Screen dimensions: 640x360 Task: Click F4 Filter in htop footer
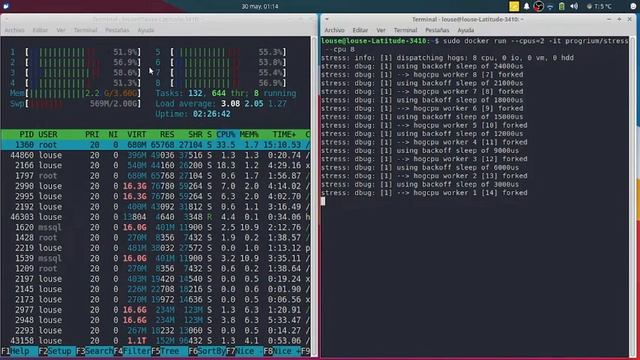click(x=132, y=351)
